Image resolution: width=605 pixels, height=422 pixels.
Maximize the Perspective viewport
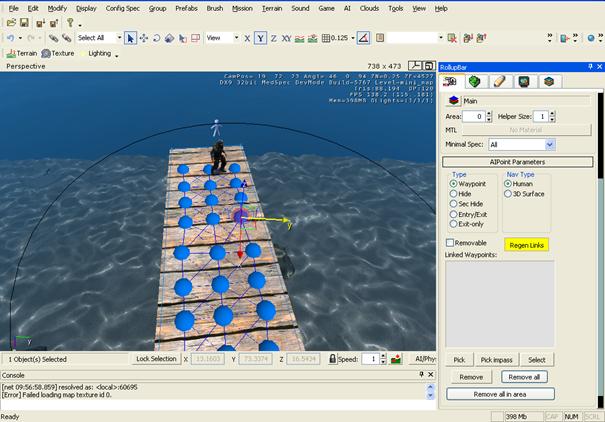coord(429,66)
